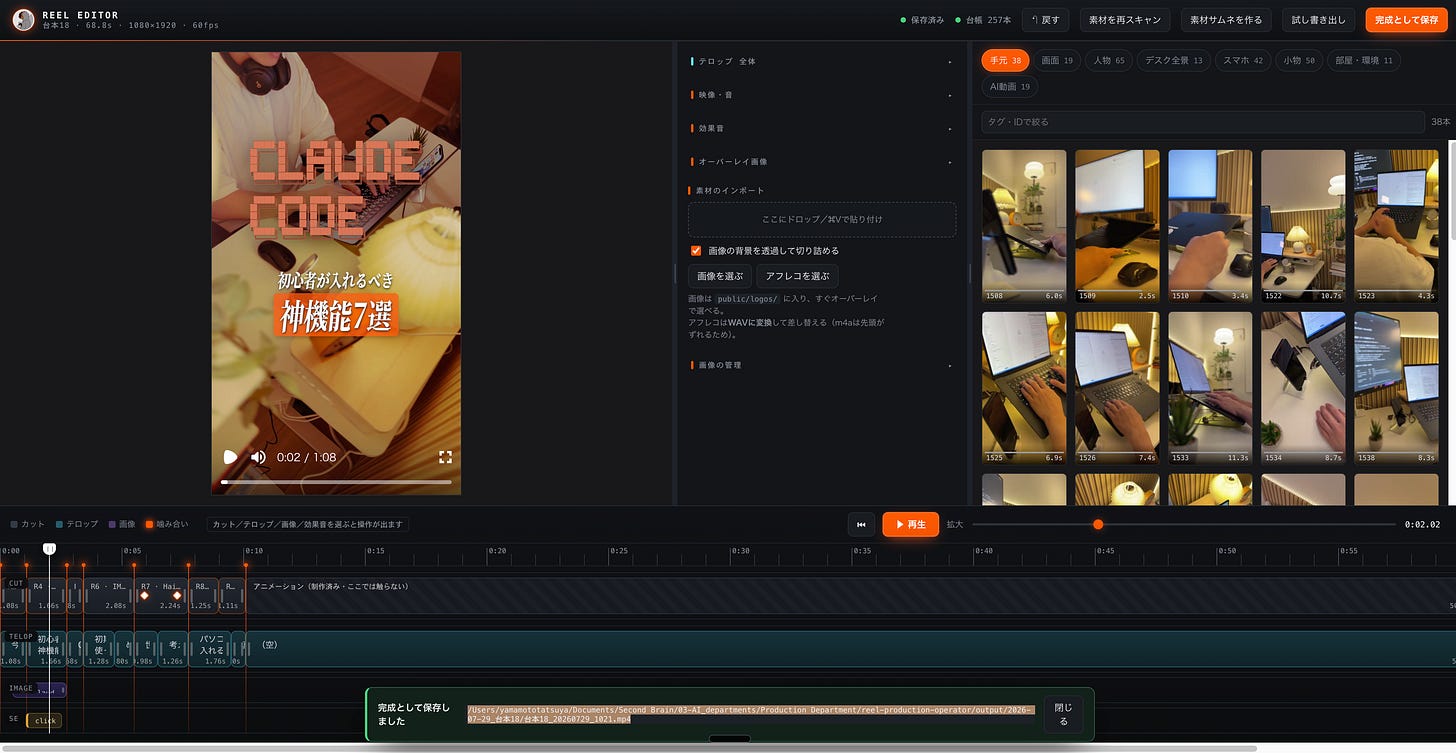Select clip thumbnail 1509
This screenshot has height=753, width=1456.
(x=1117, y=226)
